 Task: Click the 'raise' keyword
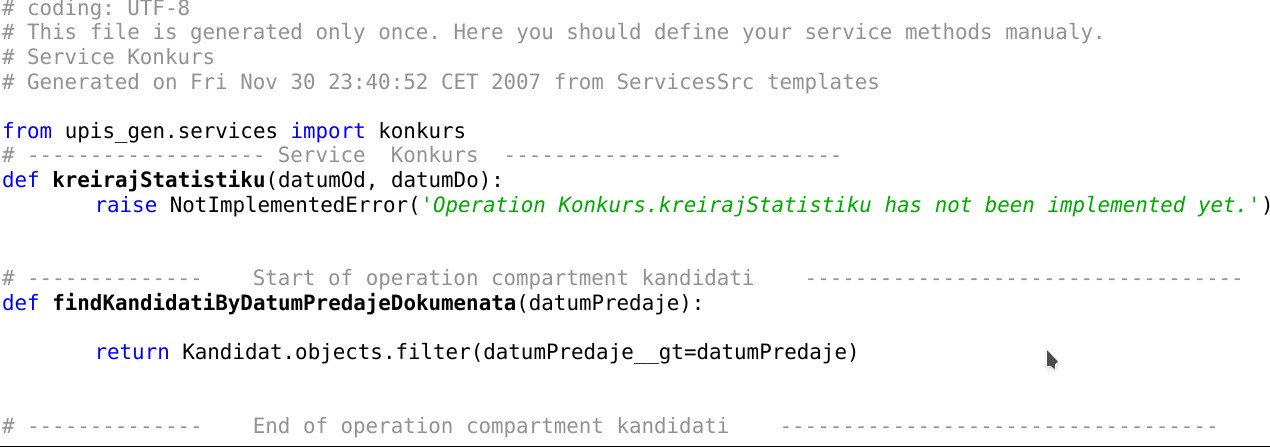pos(127,205)
